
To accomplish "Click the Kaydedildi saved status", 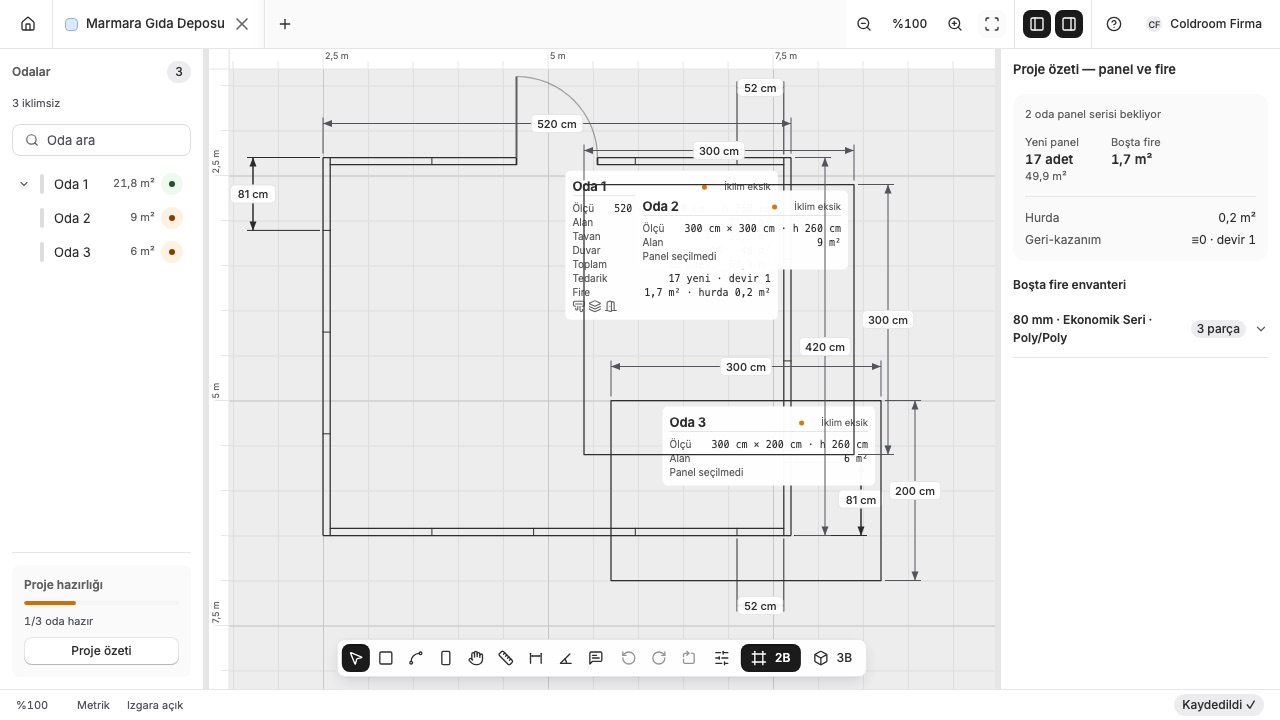I will [1218, 705].
